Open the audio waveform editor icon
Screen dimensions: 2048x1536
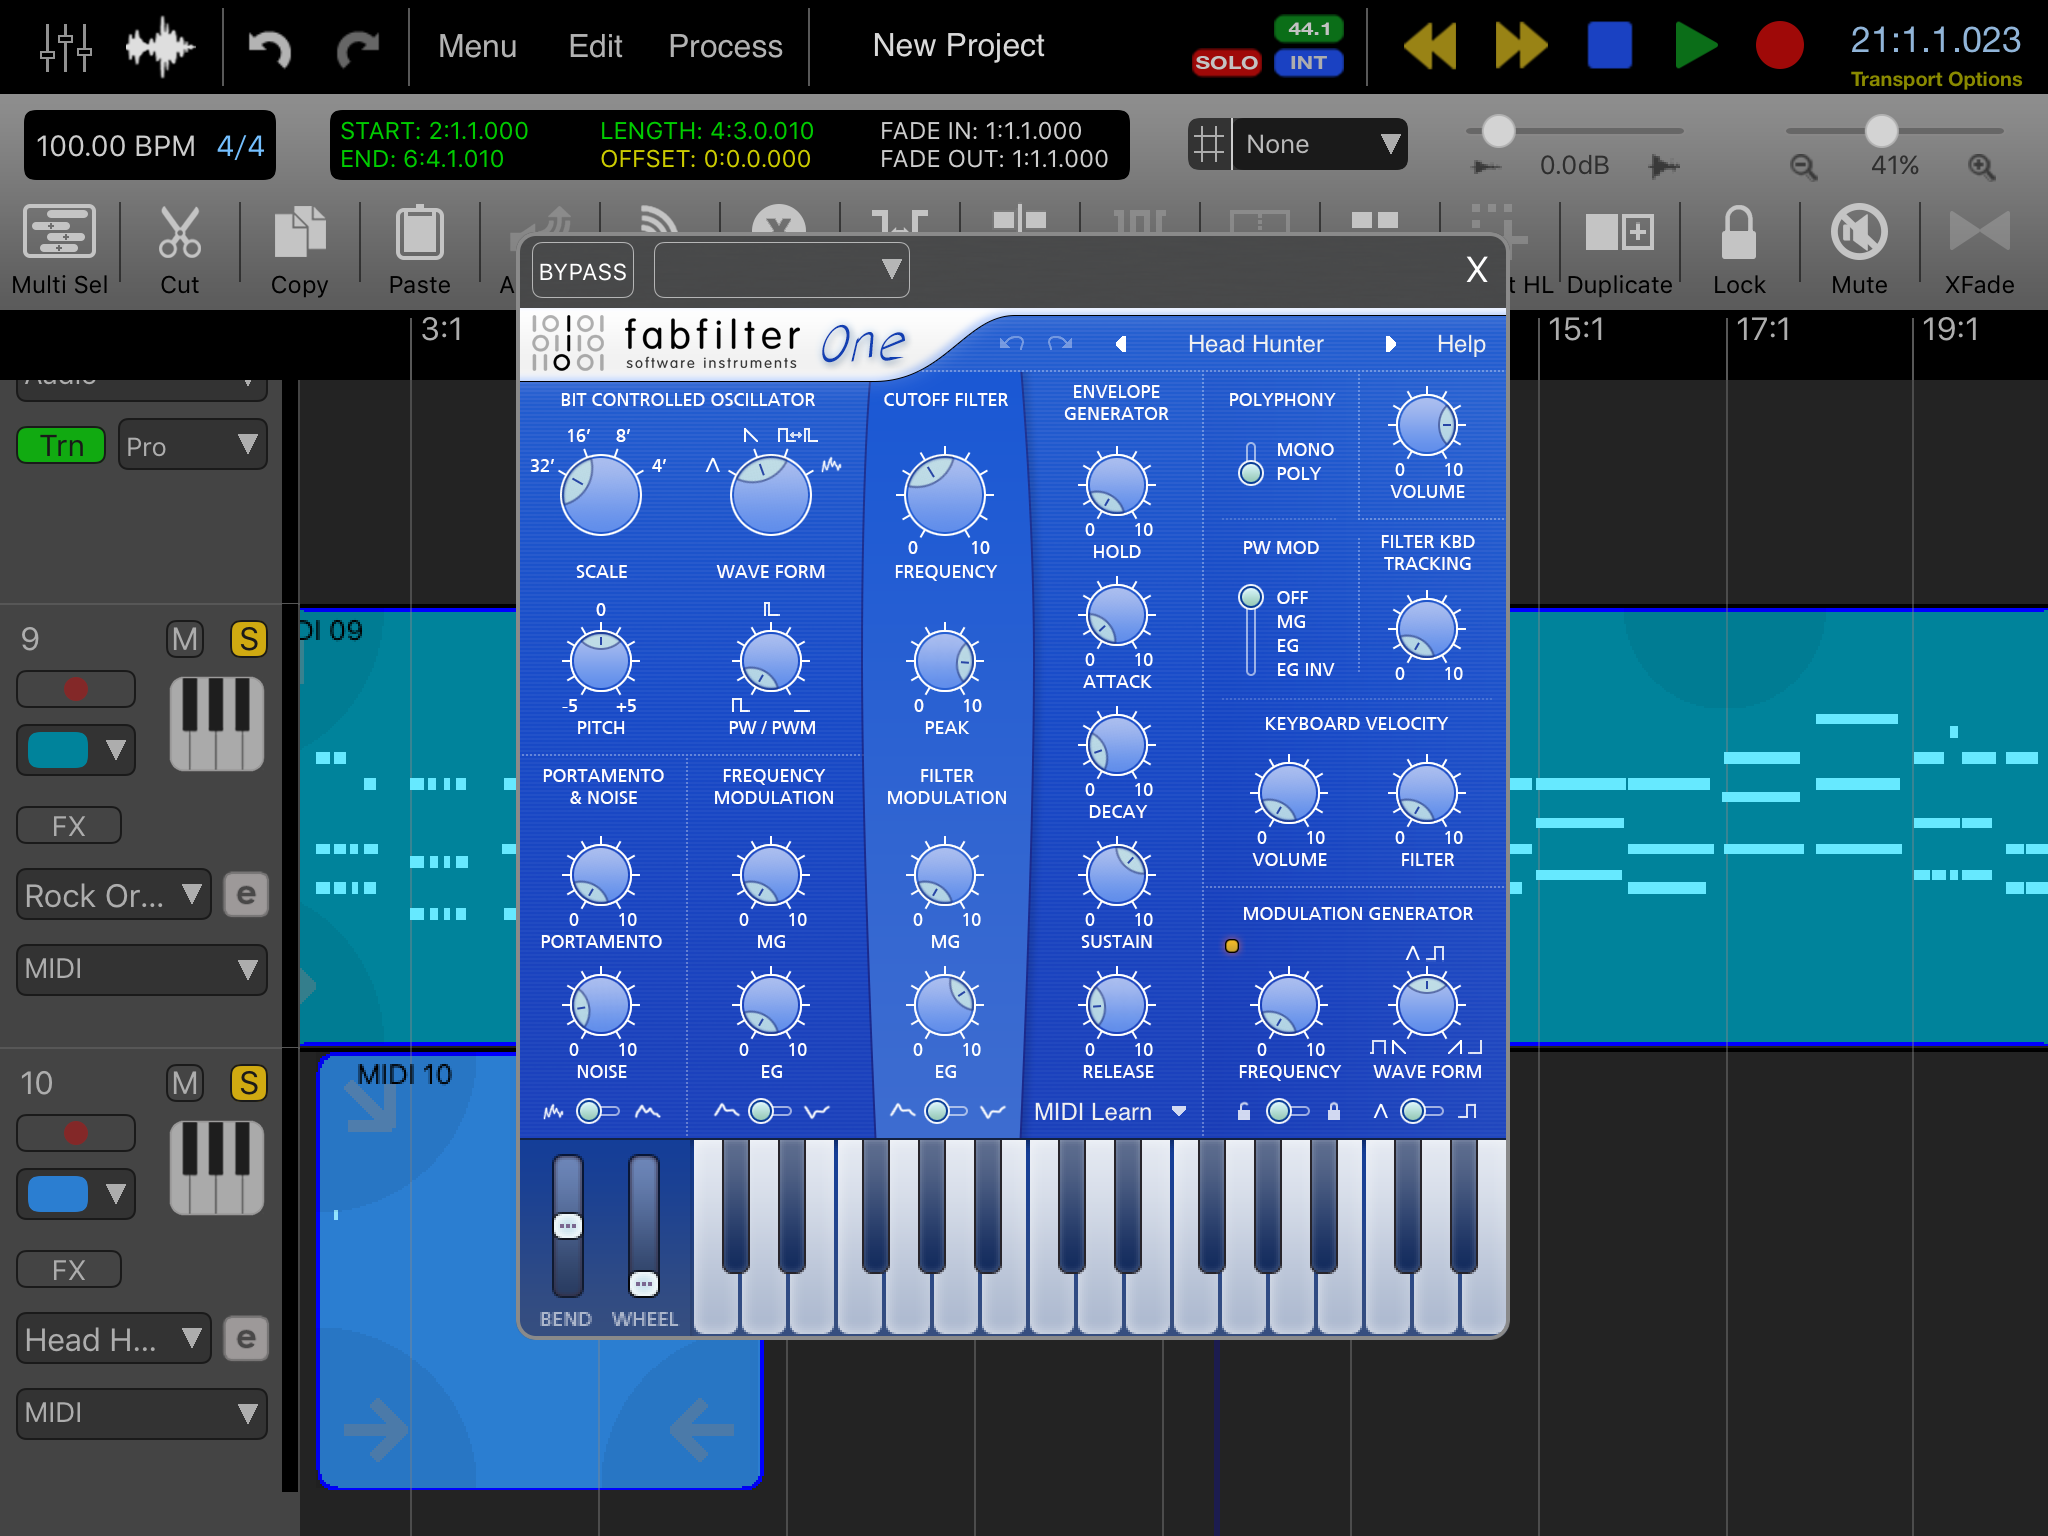click(159, 46)
